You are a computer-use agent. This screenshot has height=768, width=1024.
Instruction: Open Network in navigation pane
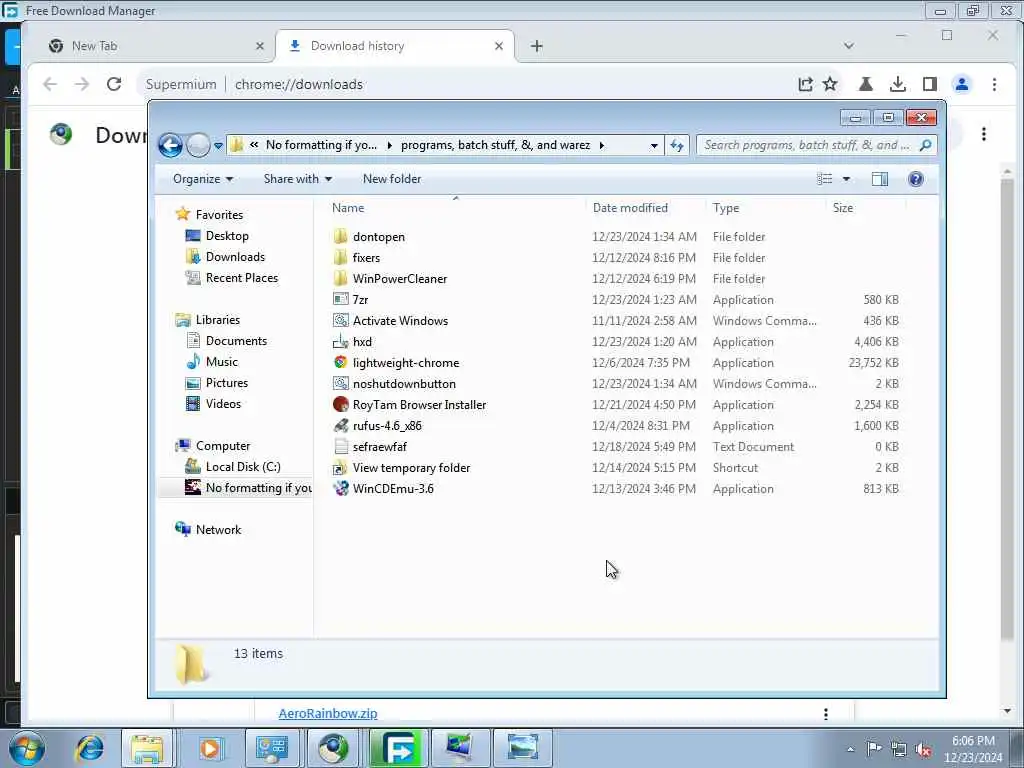(x=218, y=530)
